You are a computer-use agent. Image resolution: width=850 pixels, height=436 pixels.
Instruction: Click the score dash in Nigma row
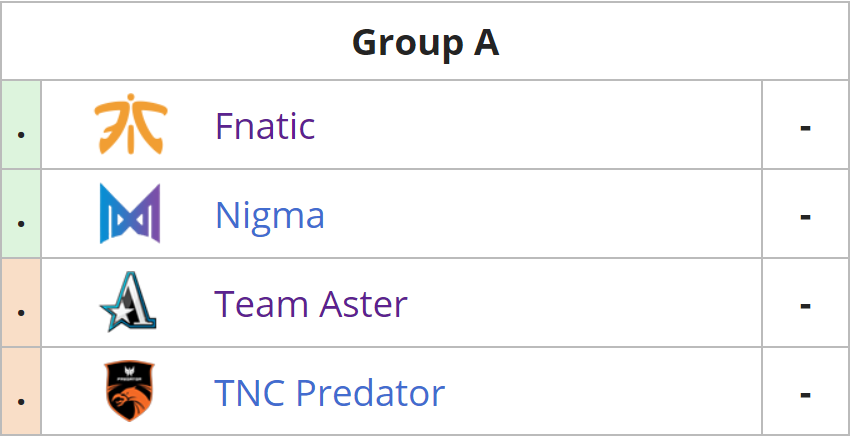(806, 217)
